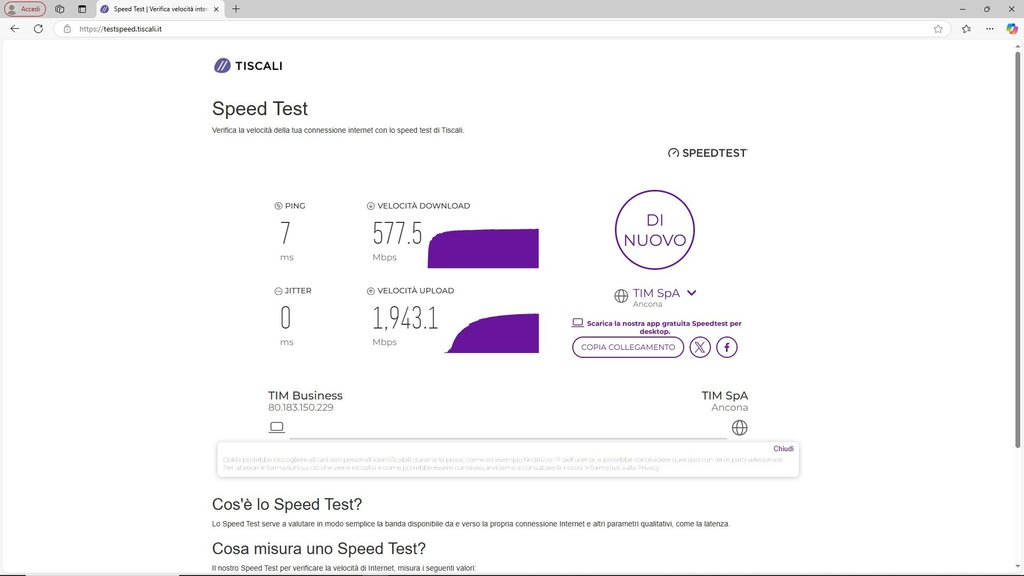Open a new browser tab
The image size is (1024, 576).
point(236,9)
